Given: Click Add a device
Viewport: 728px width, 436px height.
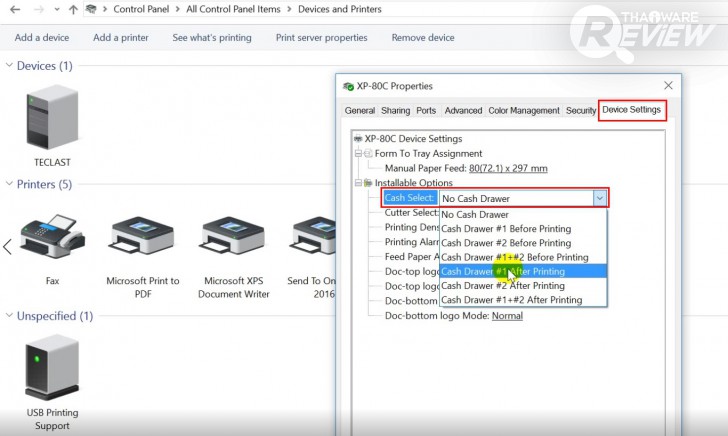Looking at the screenshot, I should pos(42,38).
